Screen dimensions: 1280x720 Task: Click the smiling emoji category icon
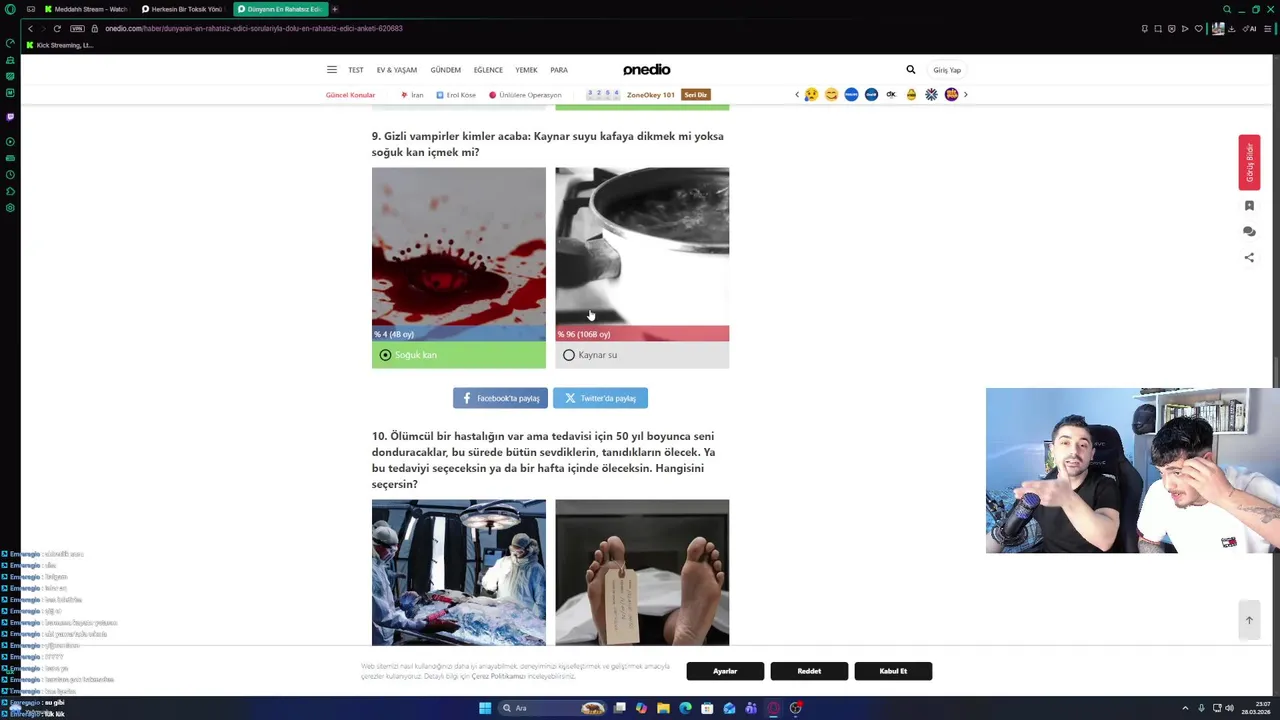click(x=831, y=94)
